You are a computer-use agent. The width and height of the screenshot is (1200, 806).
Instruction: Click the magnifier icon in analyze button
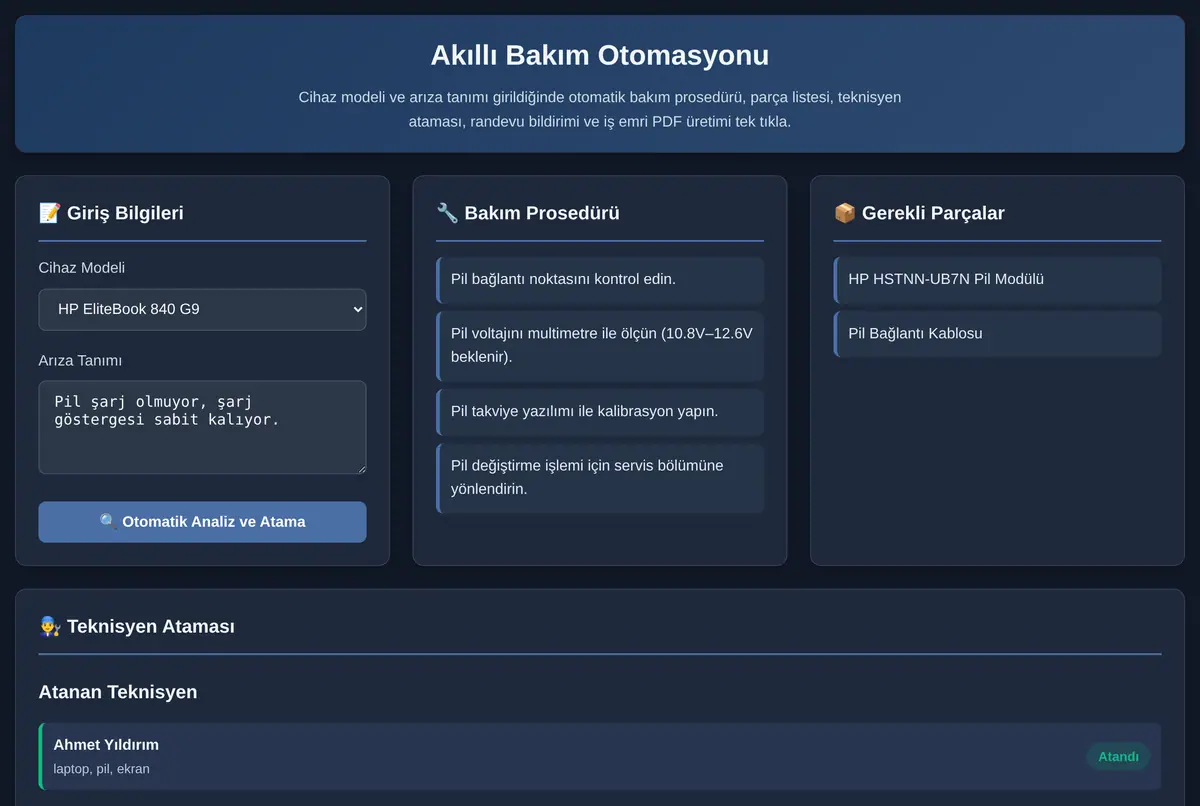click(x=108, y=522)
